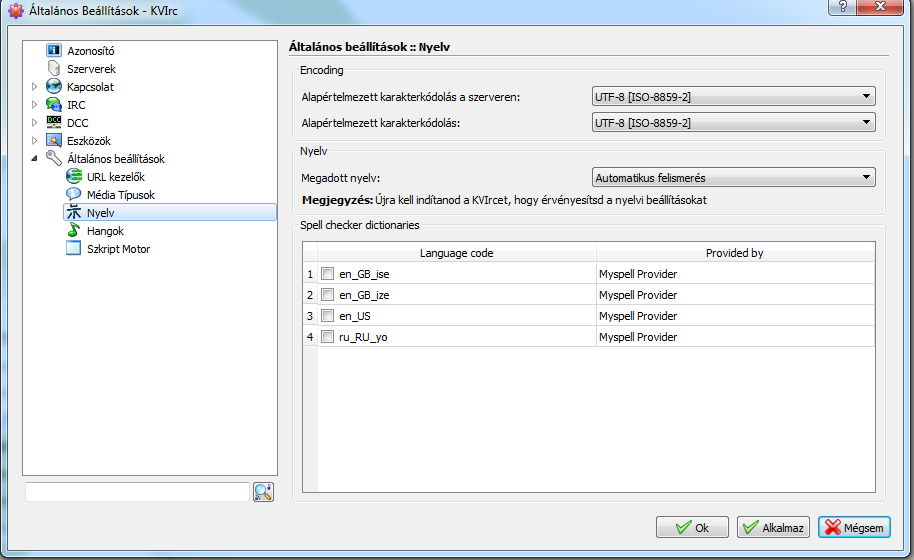Open the URL kezelők settings page
The image size is (914, 560).
tap(115, 177)
